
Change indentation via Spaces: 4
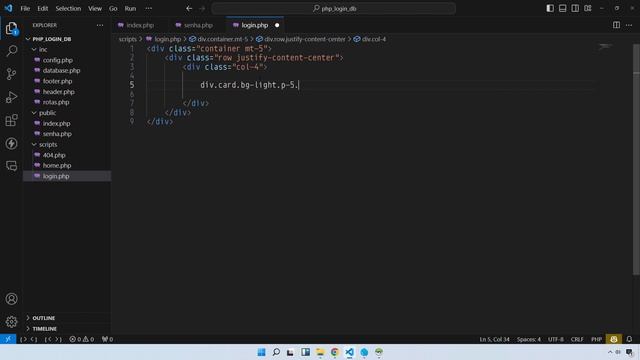click(529, 339)
